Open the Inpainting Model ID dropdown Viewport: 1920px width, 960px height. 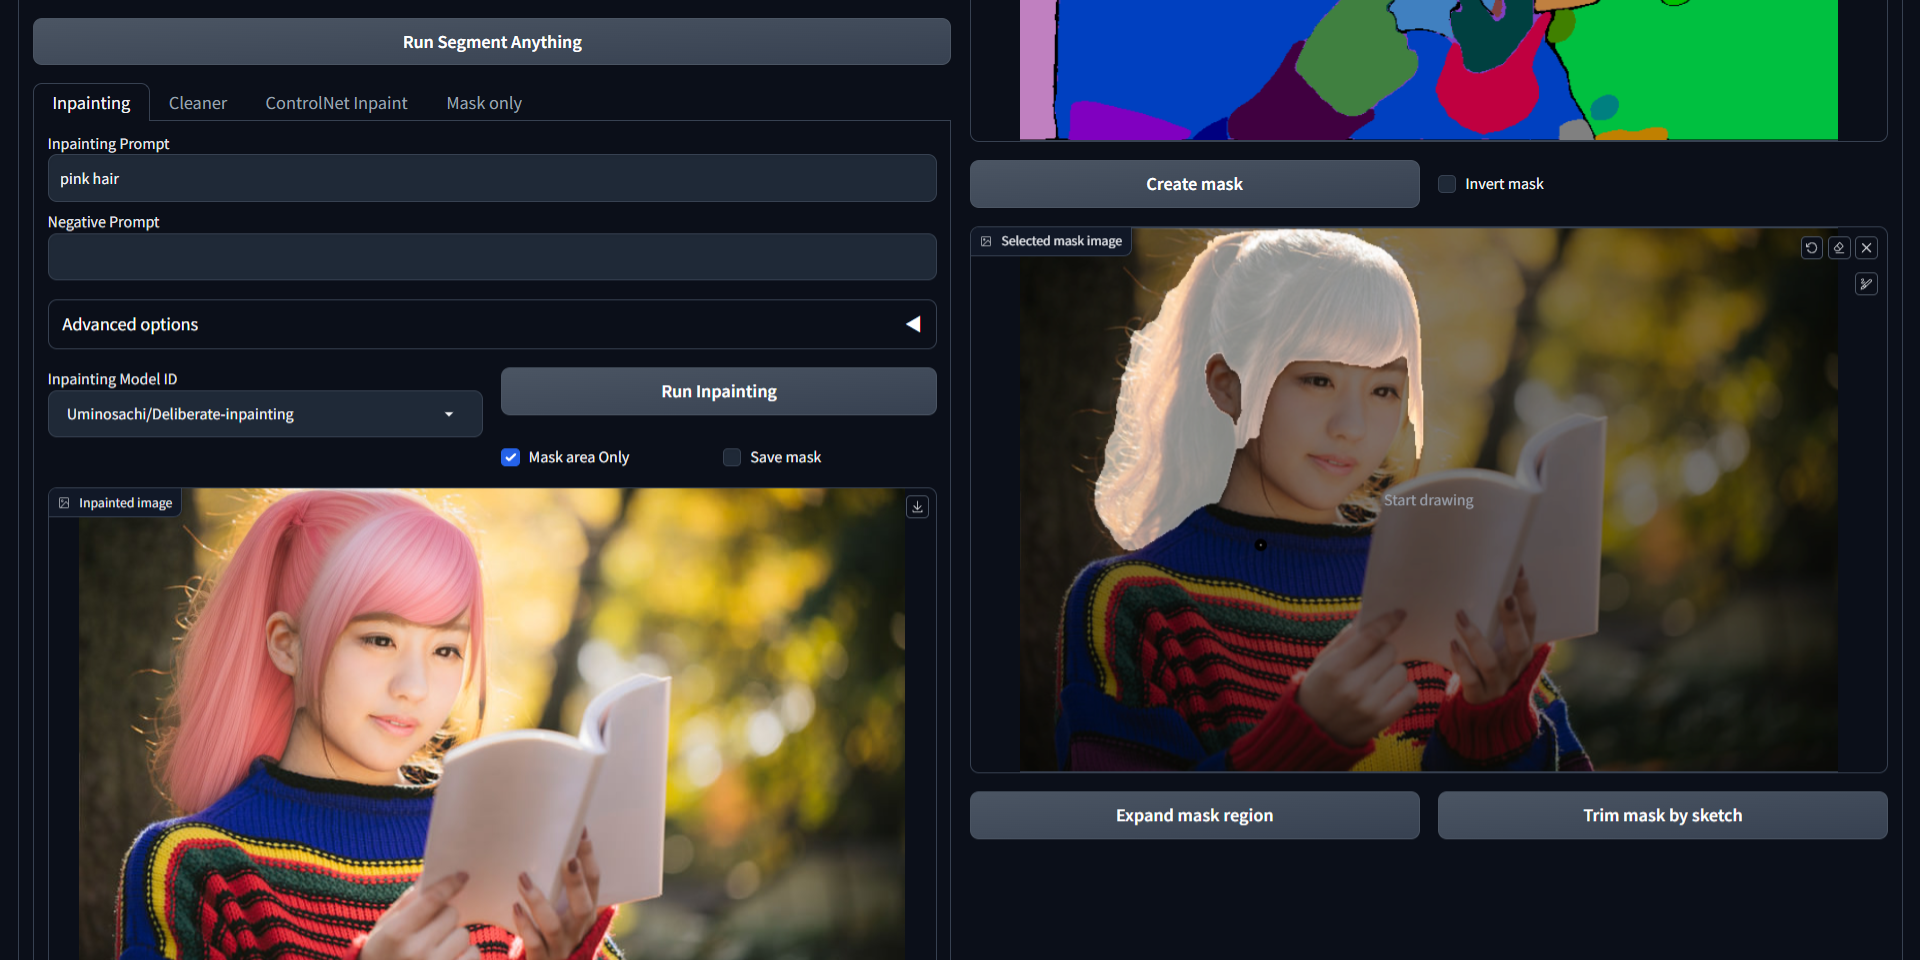pyautogui.click(x=265, y=414)
